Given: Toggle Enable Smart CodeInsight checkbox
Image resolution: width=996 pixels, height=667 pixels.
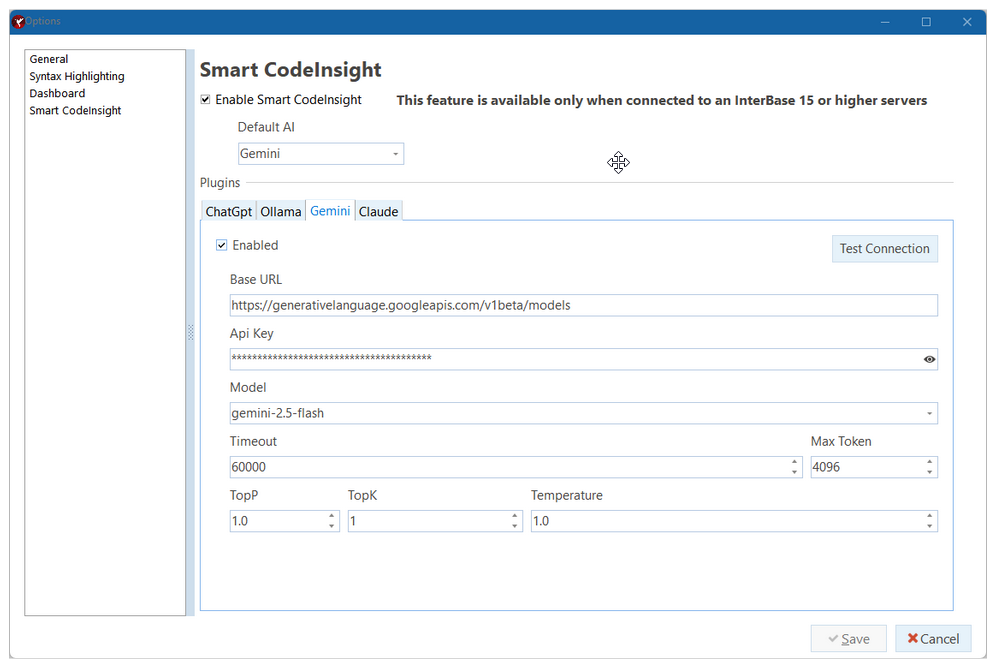Looking at the screenshot, I should 205,100.
